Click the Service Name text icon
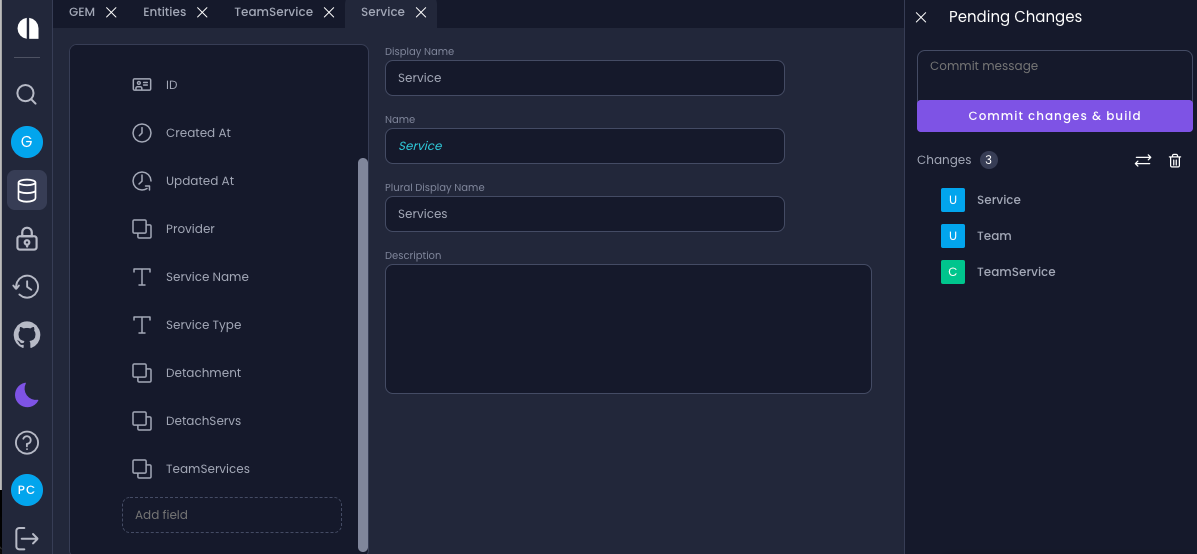1197x554 pixels. click(x=142, y=277)
